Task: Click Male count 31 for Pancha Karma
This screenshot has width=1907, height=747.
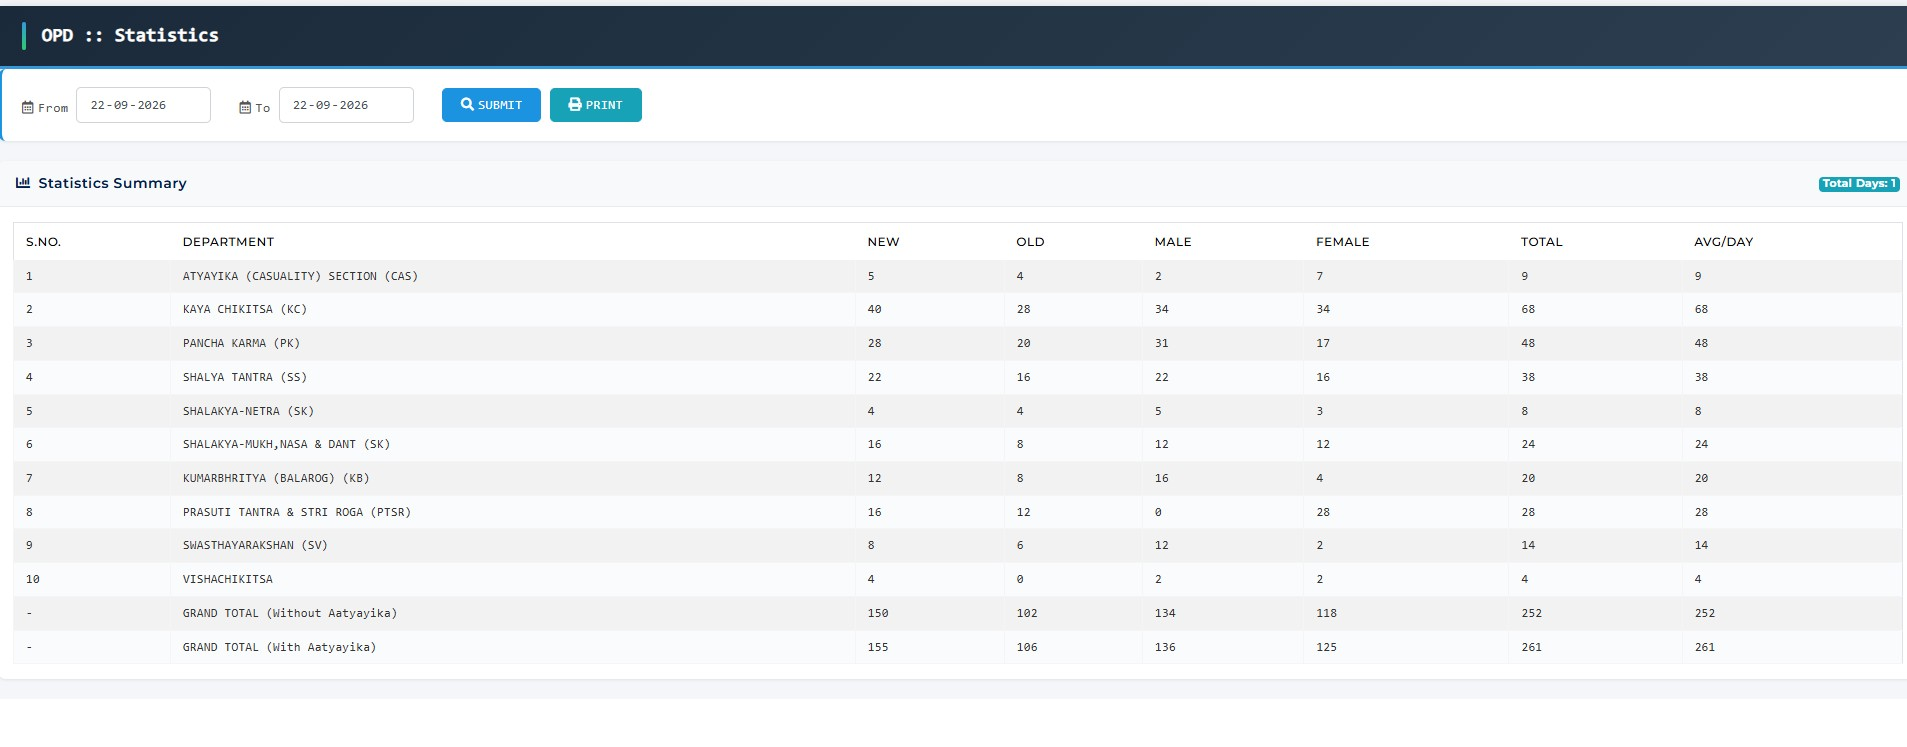Action: tap(1161, 343)
